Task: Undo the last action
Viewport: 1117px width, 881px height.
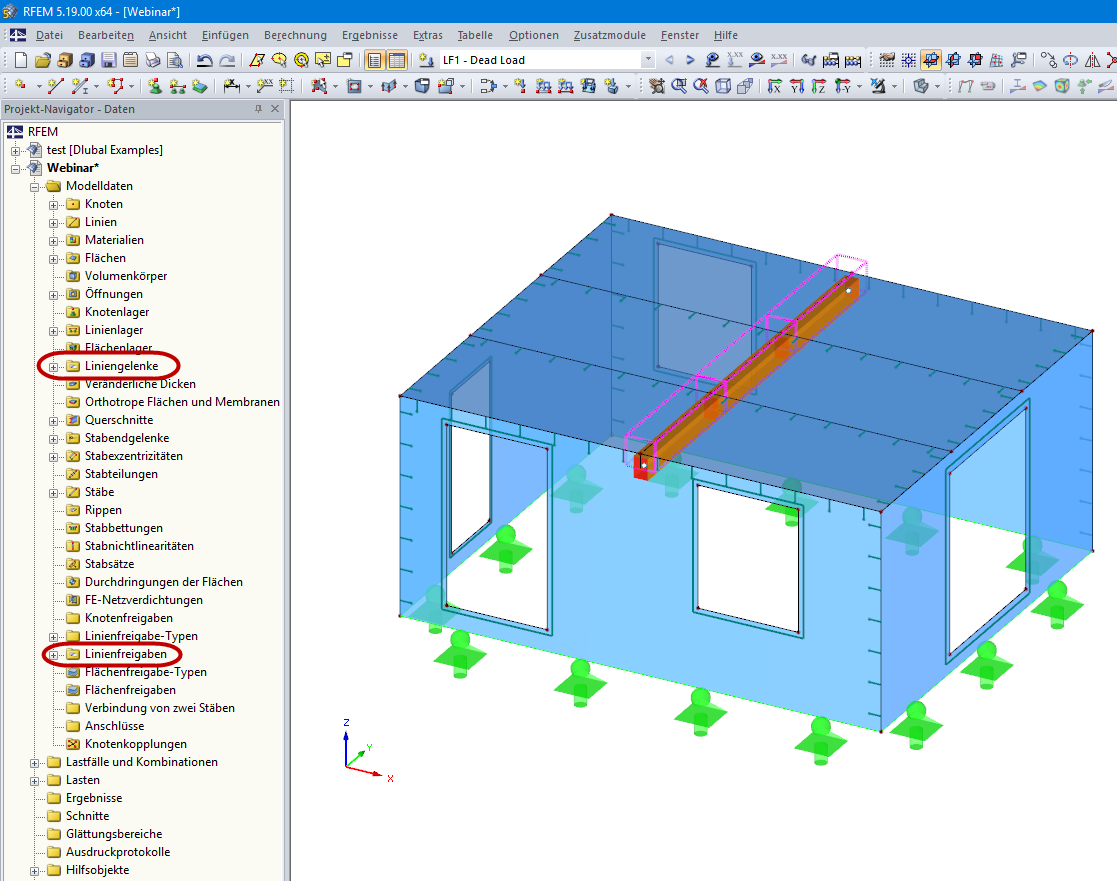Action: click(204, 61)
